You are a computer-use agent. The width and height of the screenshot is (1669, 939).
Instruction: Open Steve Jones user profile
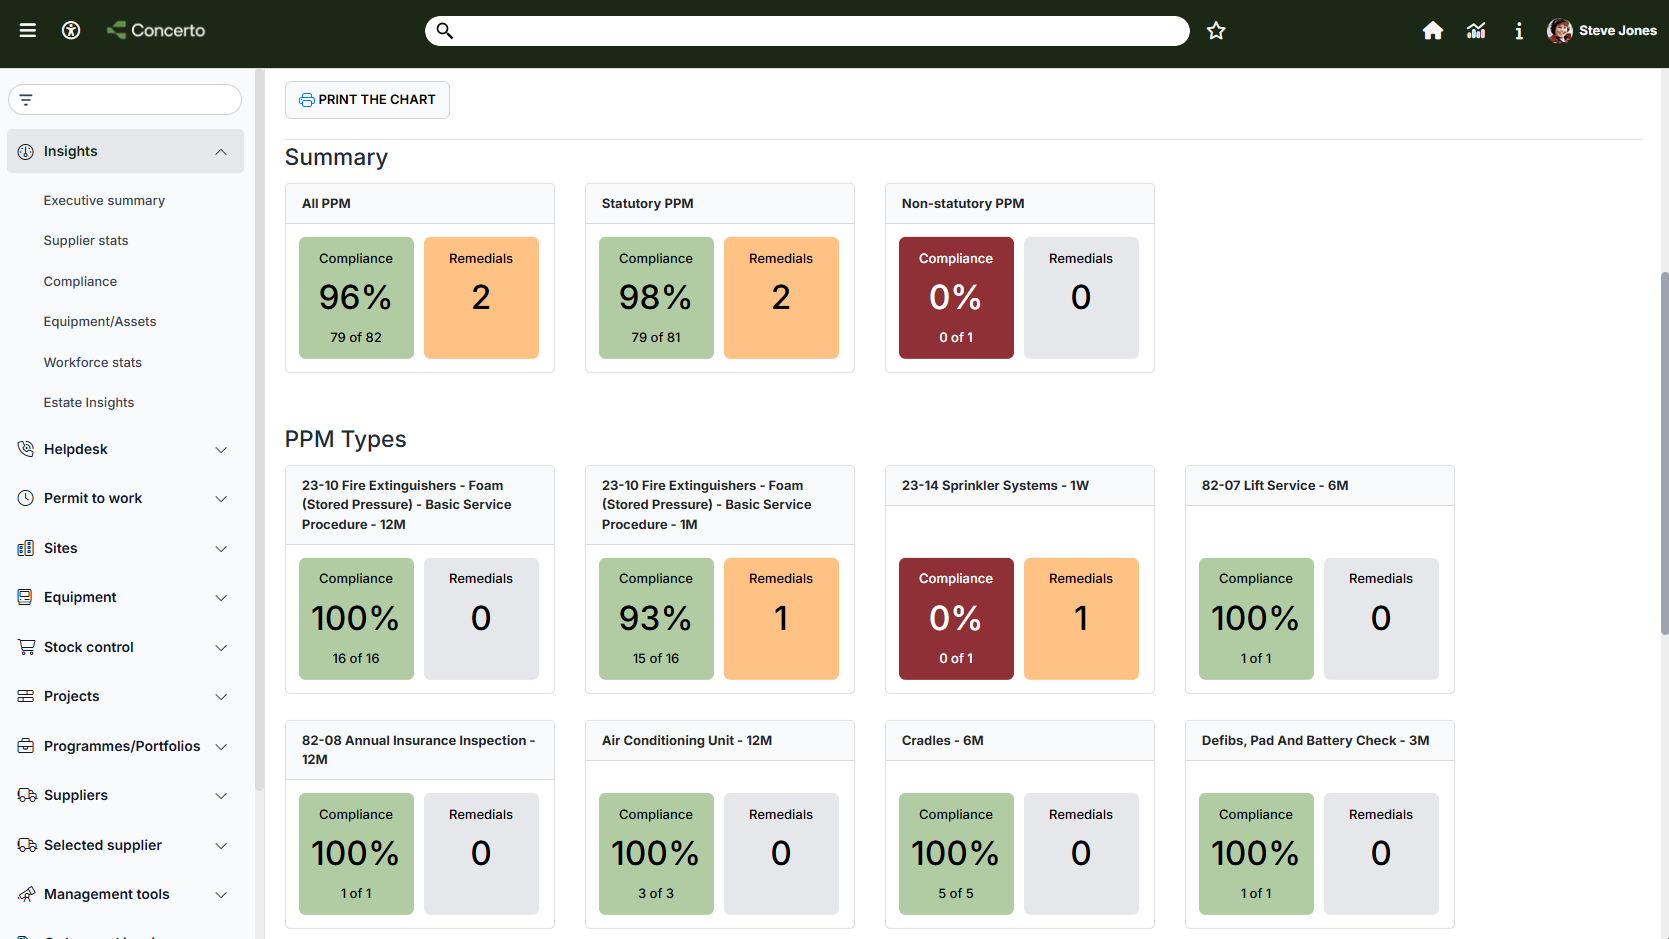click(1601, 31)
